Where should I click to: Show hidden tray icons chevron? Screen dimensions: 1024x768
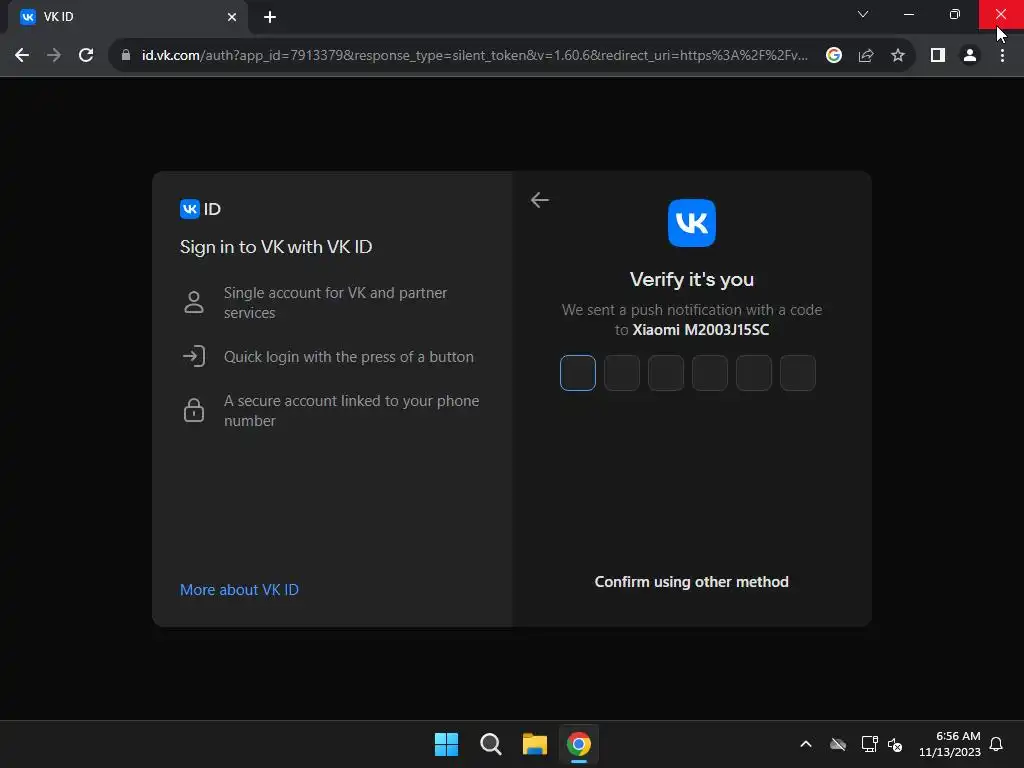point(806,744)
